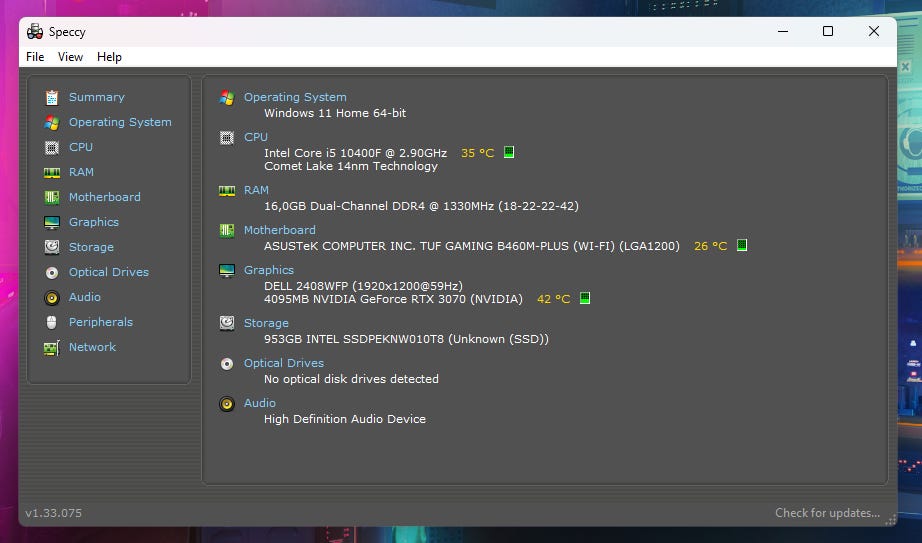Click Windows 11 Home 64-bit text
Image resolution: width=922 pixels, height=543 pixels.
coord(335,113)
